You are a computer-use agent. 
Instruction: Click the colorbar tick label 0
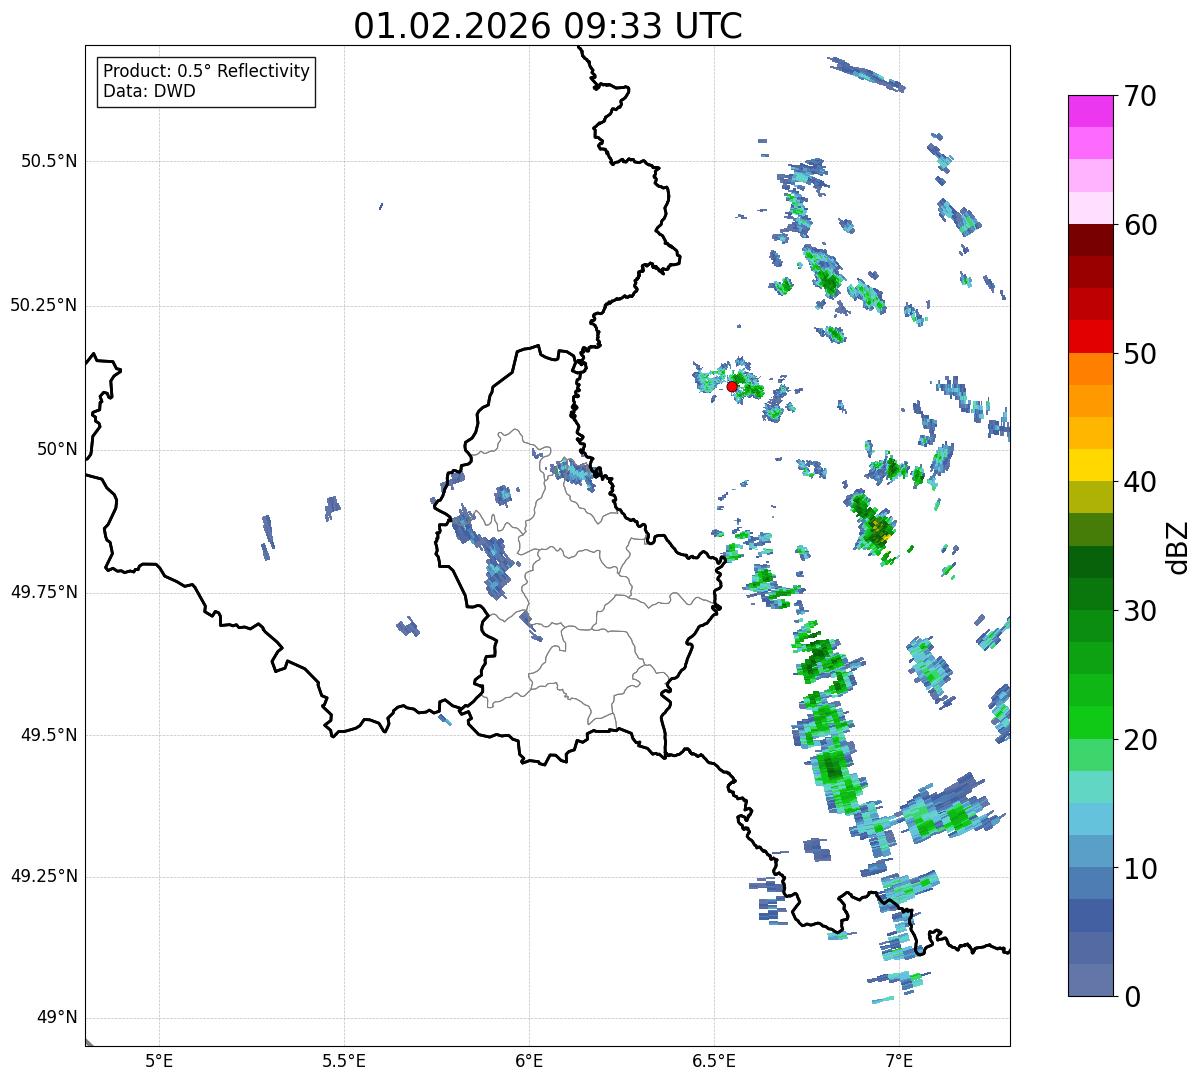(1132, 997)
